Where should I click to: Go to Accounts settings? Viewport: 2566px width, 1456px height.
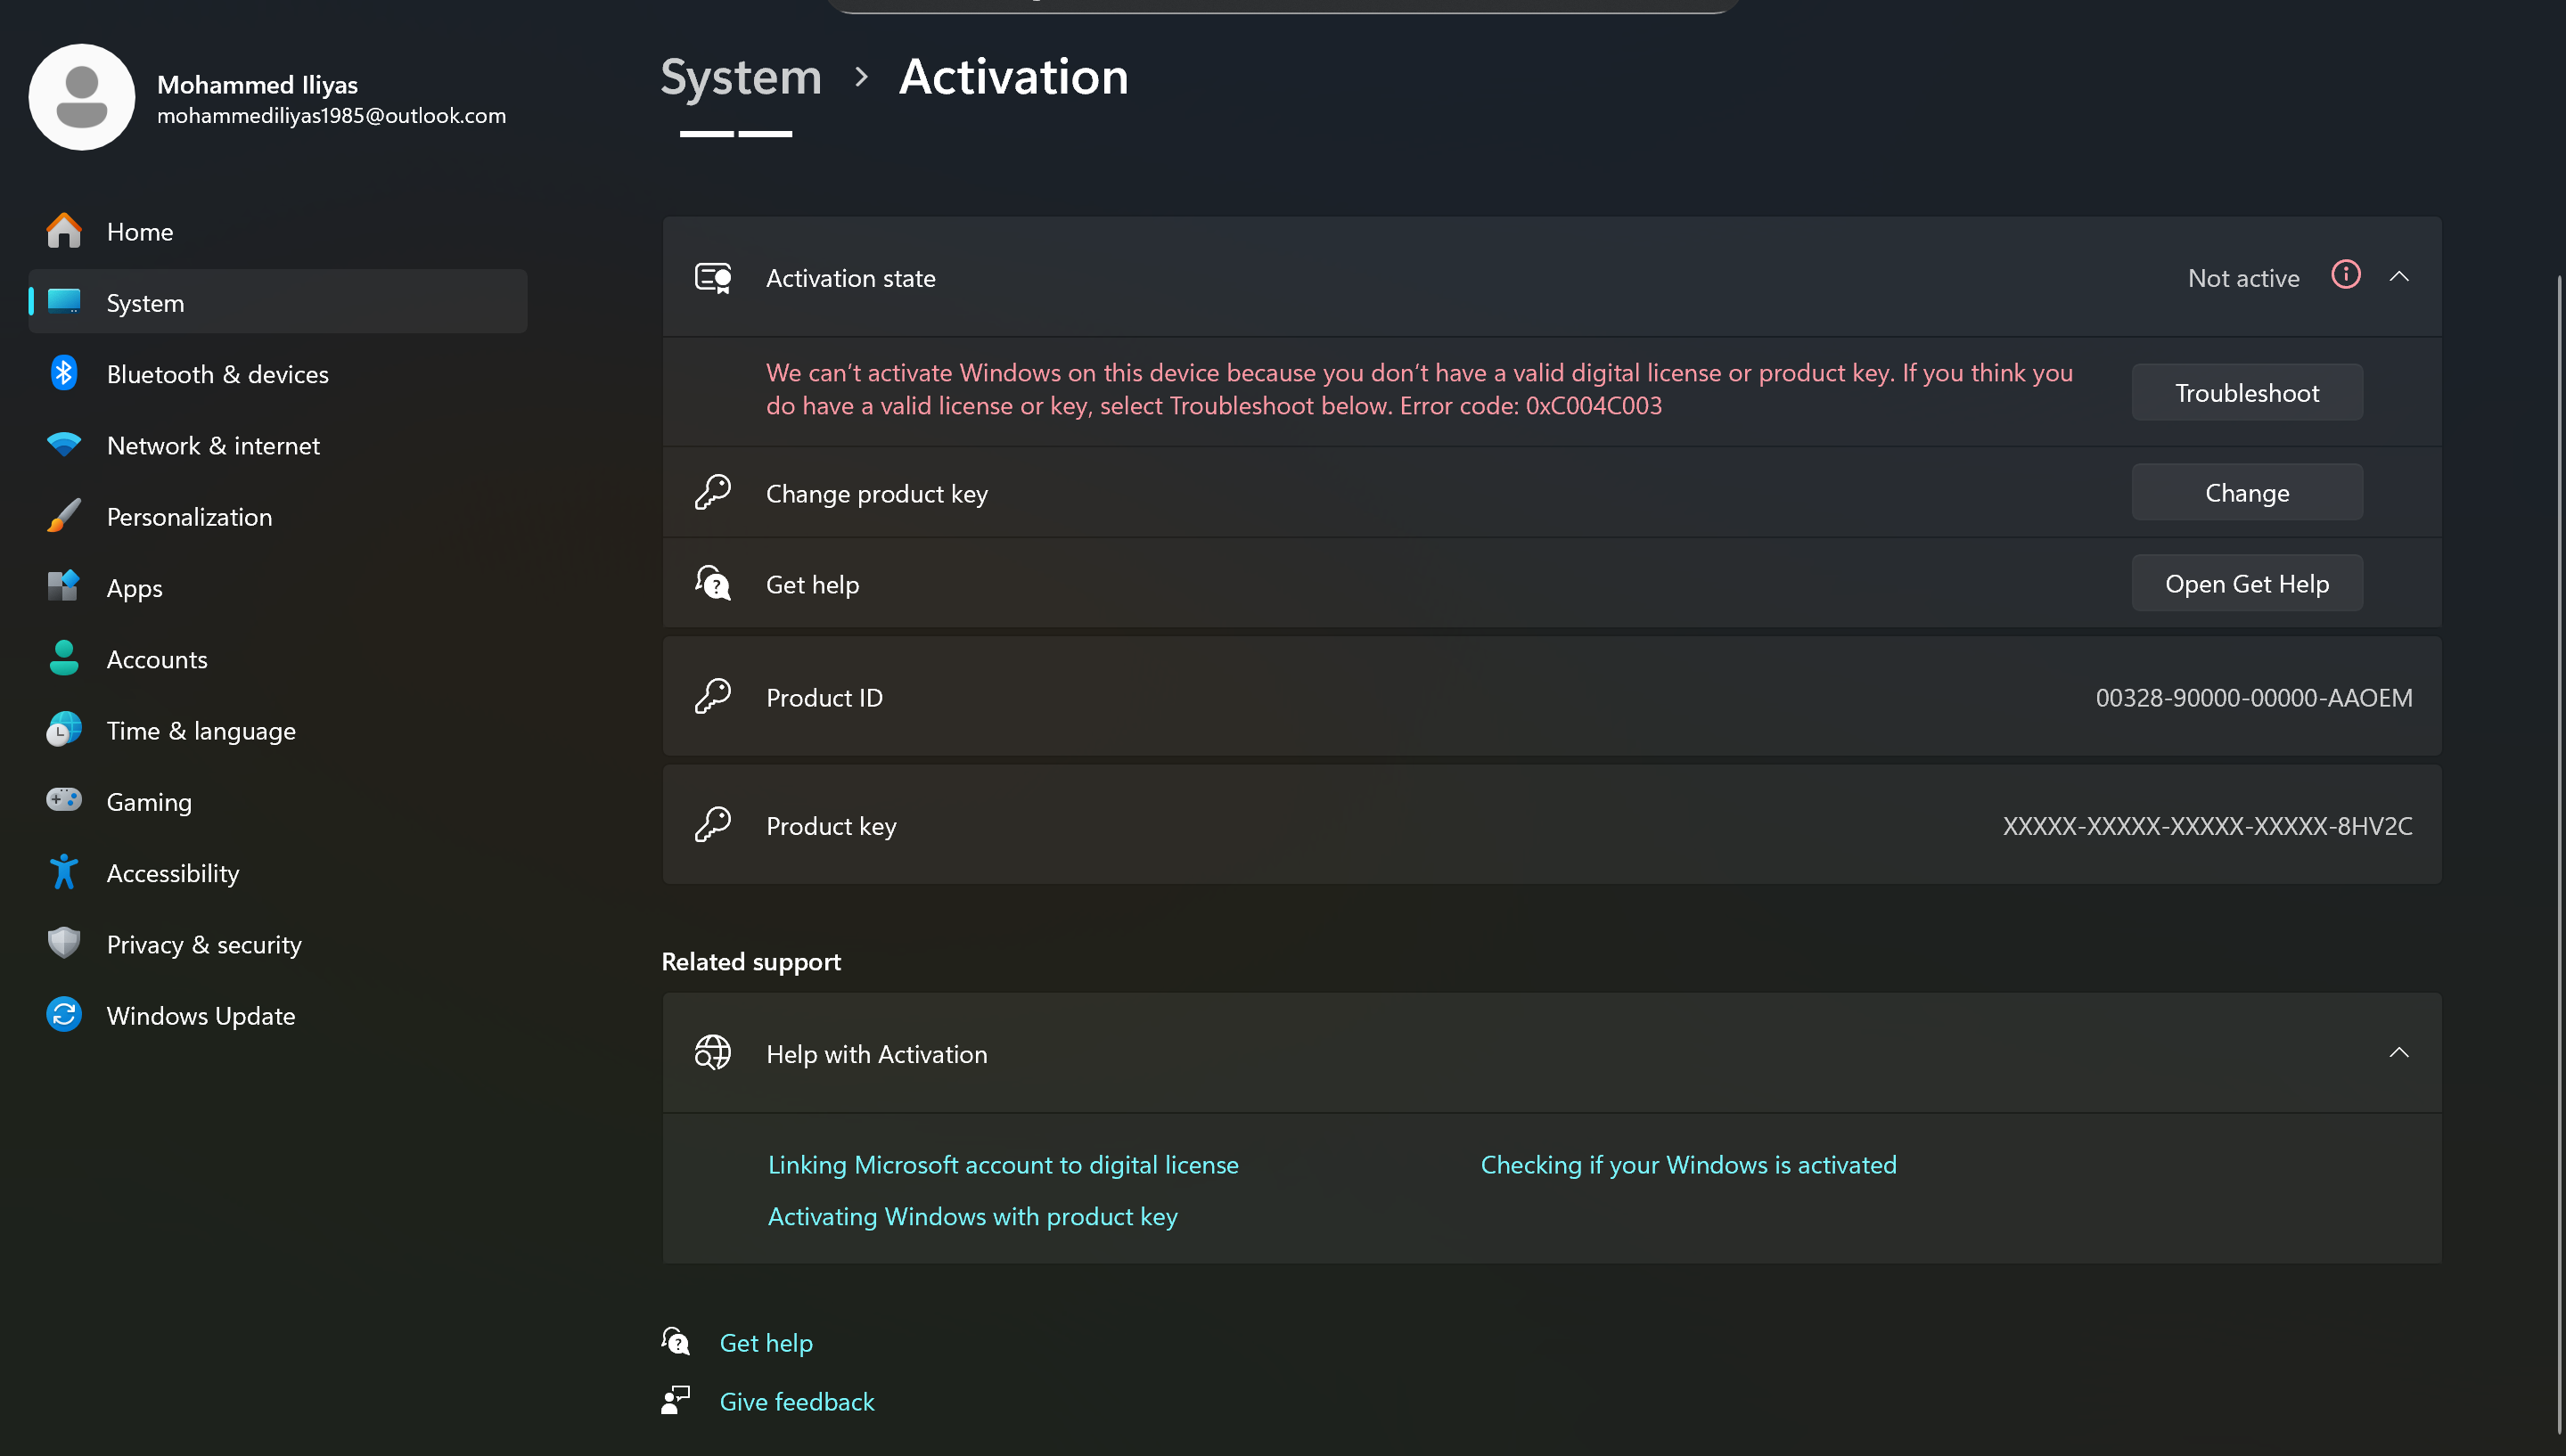tap(157, 659)
